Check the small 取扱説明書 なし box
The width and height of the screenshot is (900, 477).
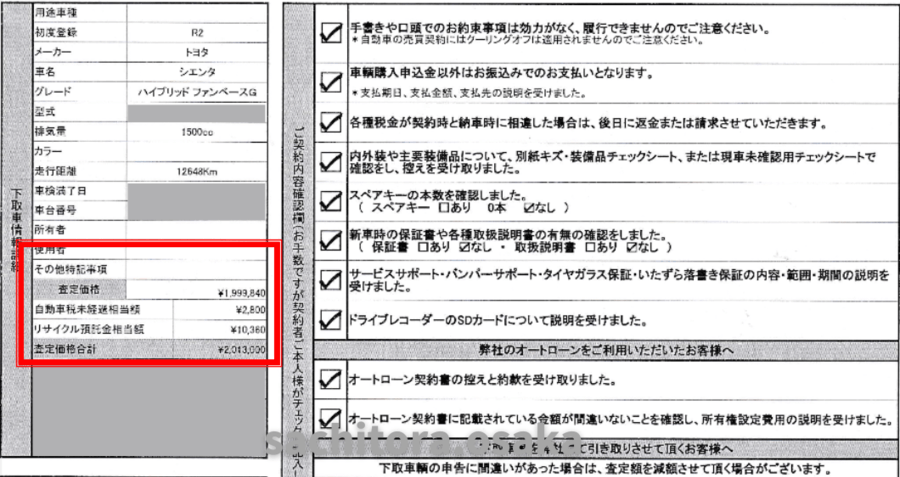[x=631, y=247]
